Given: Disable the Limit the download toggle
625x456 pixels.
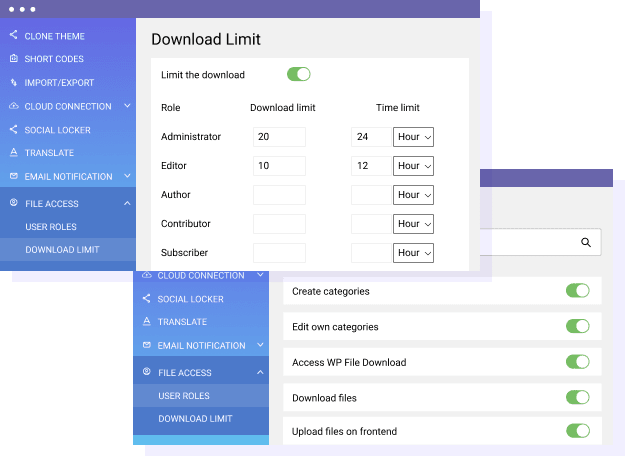Looking at the screenshot, I should point(298,74).
